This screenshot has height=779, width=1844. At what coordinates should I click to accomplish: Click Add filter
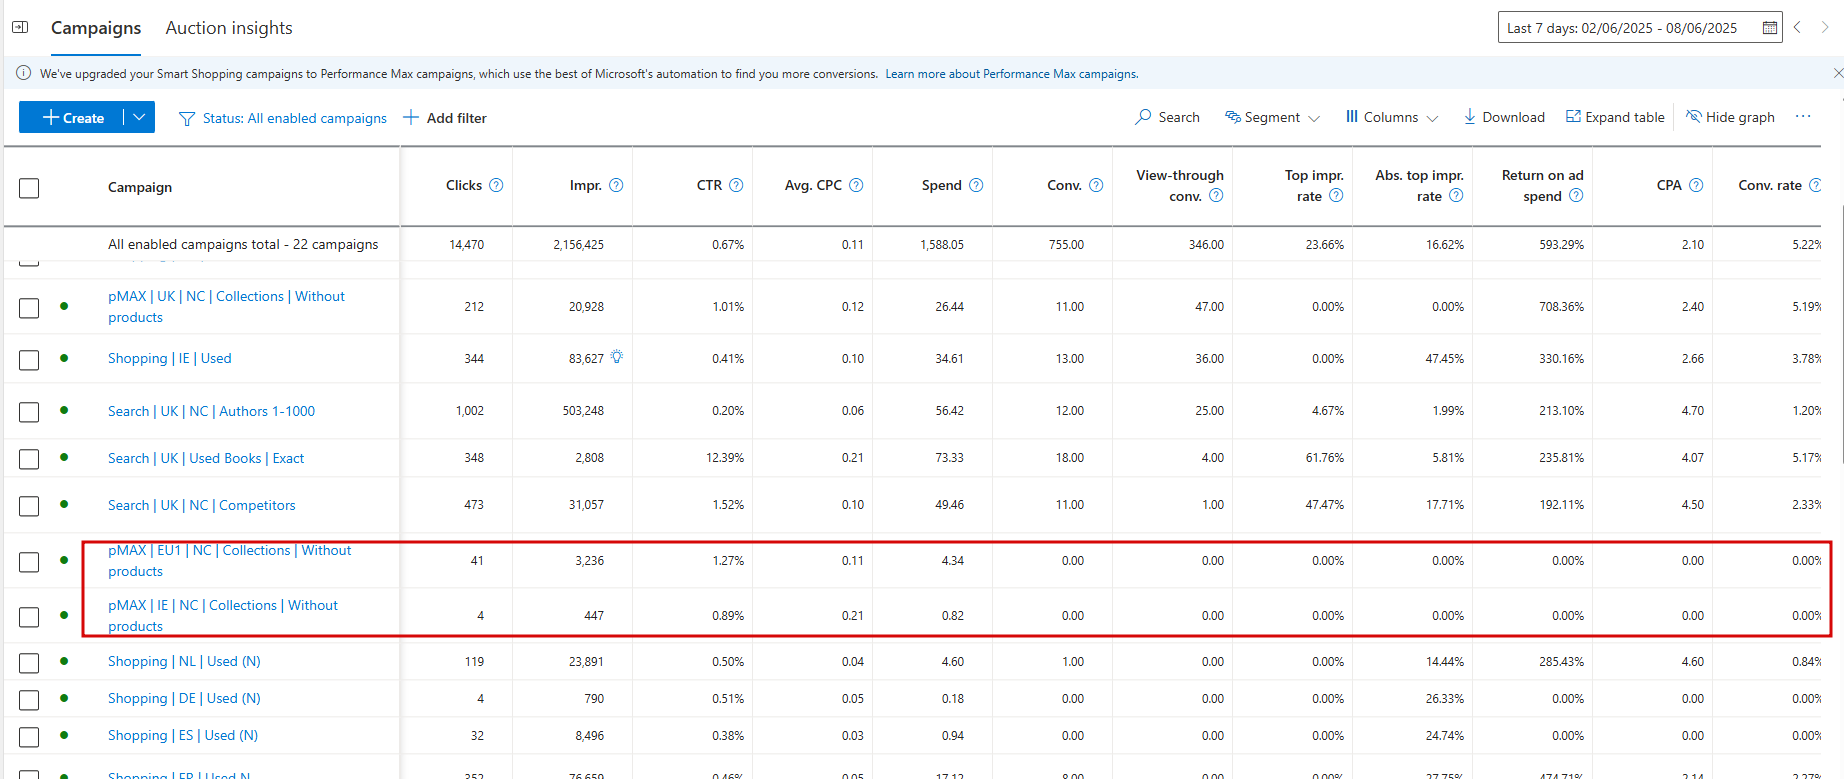[x=445, y=117]
